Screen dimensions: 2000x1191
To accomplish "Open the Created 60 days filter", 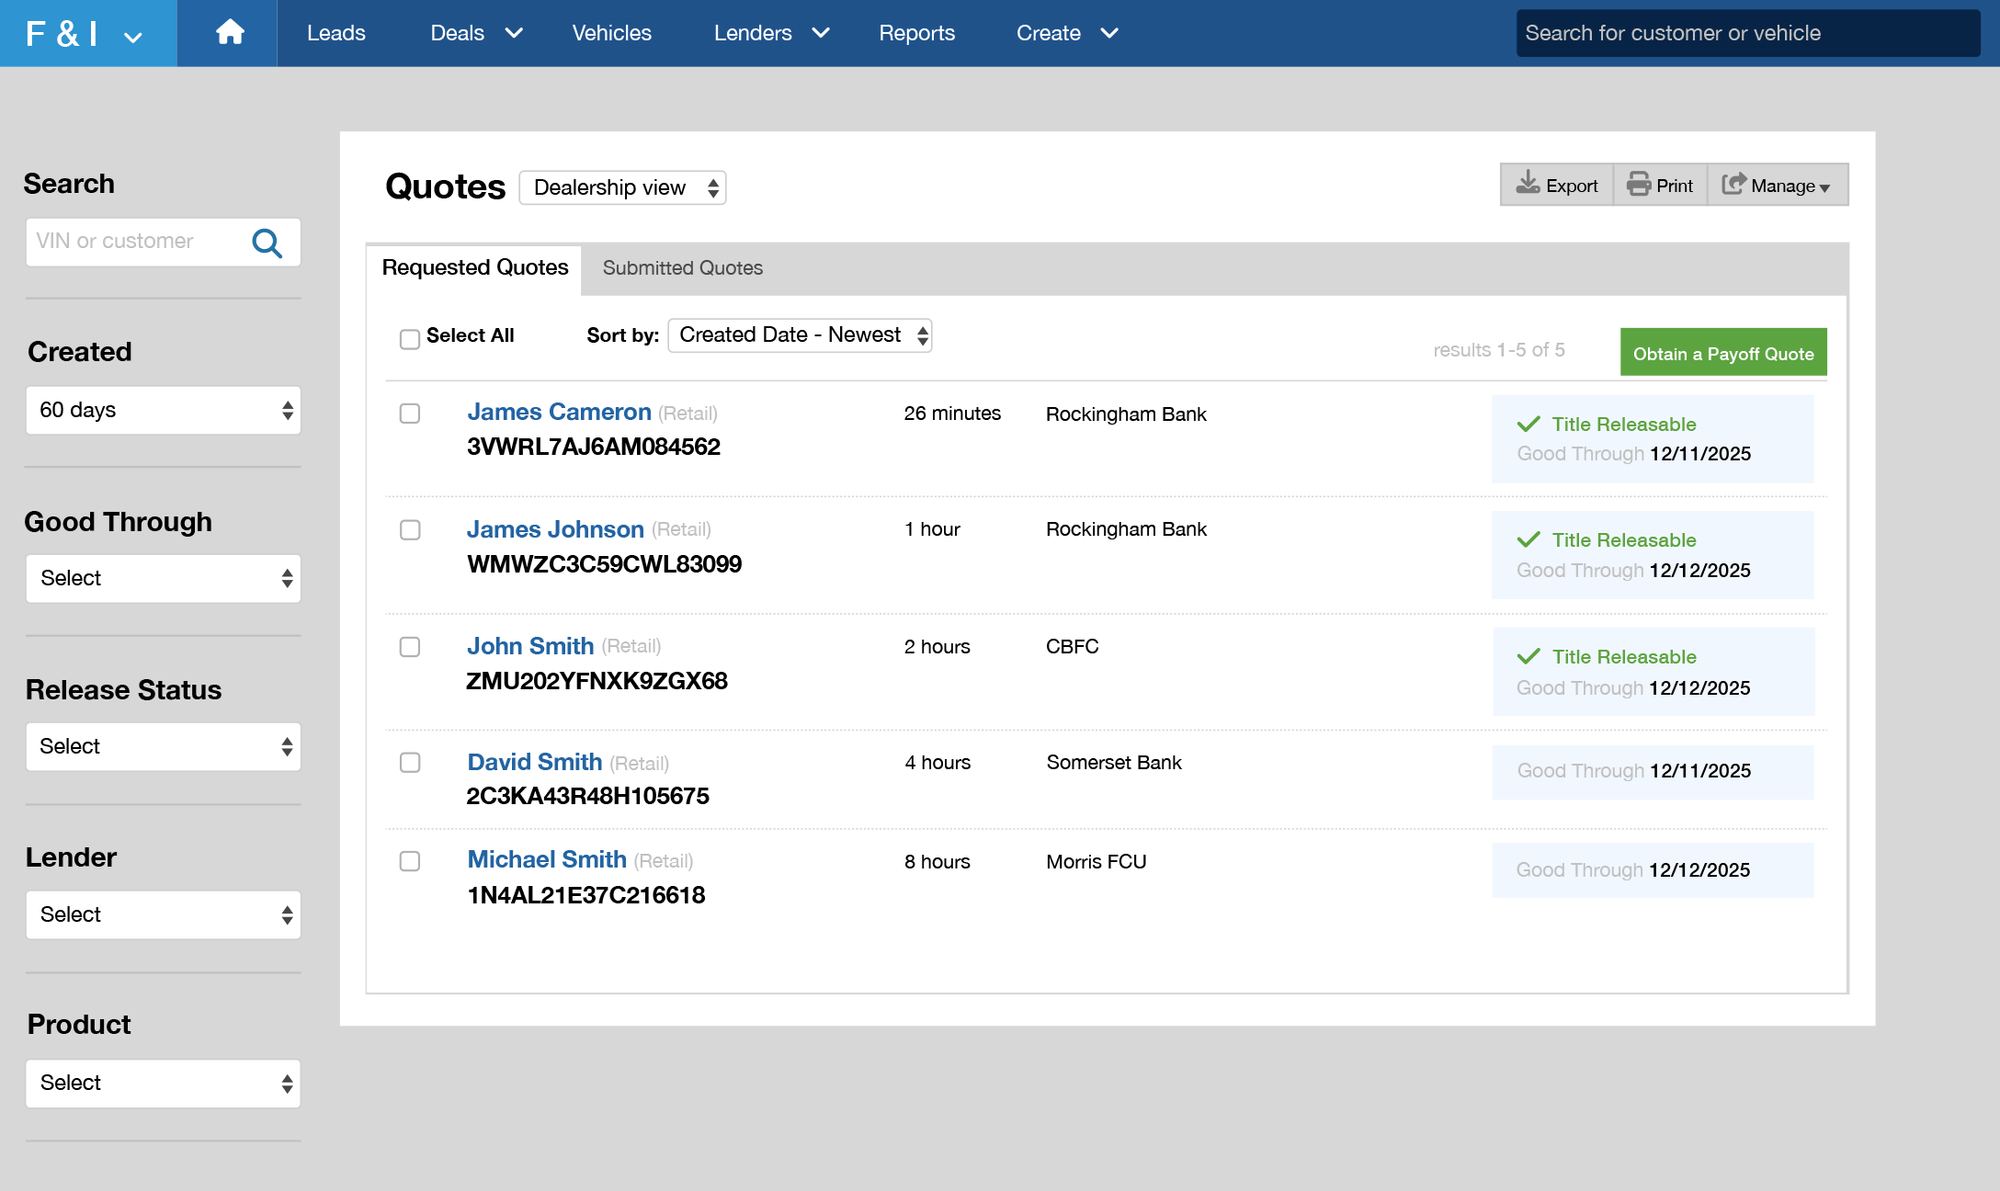I will (x=163, y=410).
